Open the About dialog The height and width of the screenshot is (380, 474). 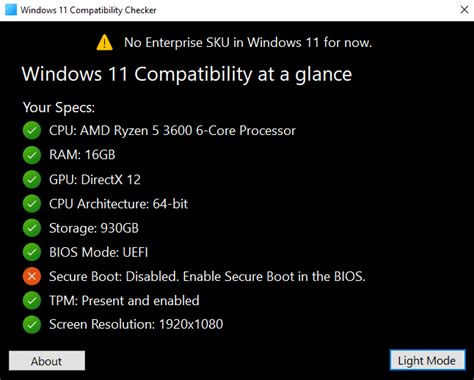pos(47,361)
